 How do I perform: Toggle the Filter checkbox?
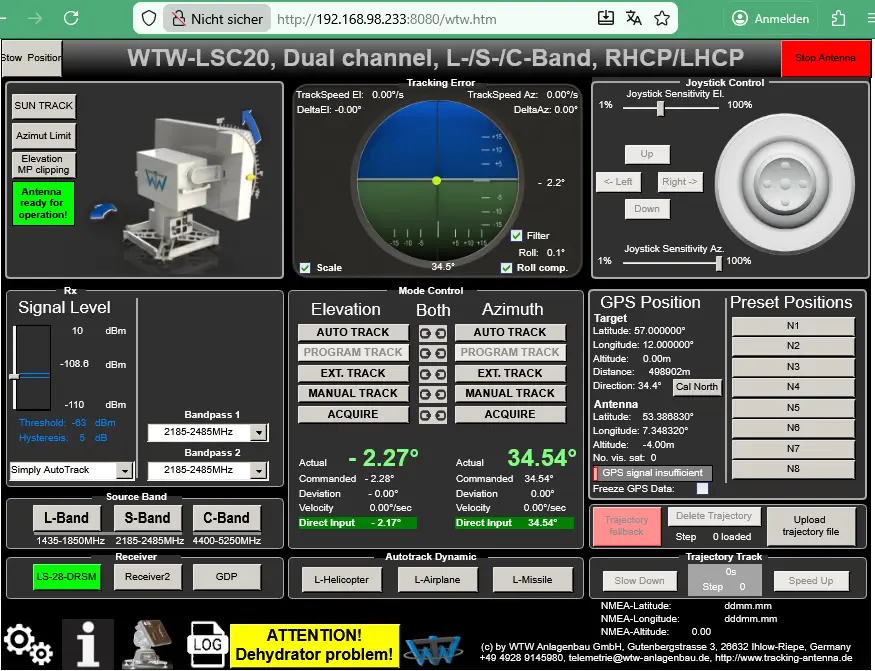click(x=516, y=236)
